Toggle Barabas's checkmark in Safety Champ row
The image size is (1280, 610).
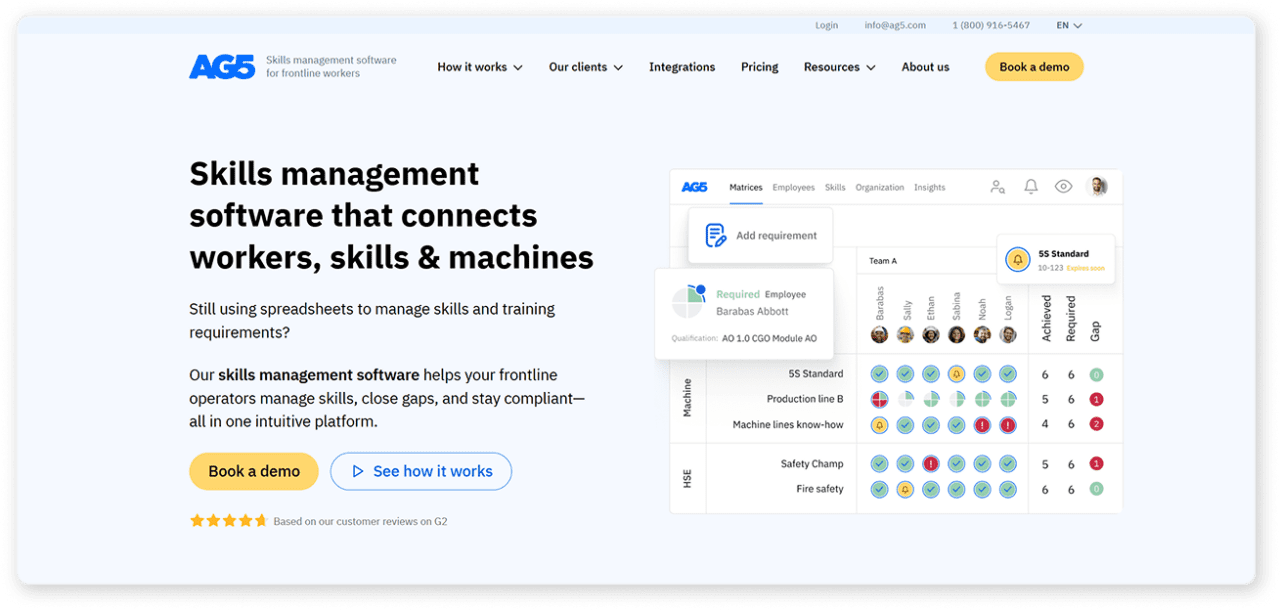879,464
